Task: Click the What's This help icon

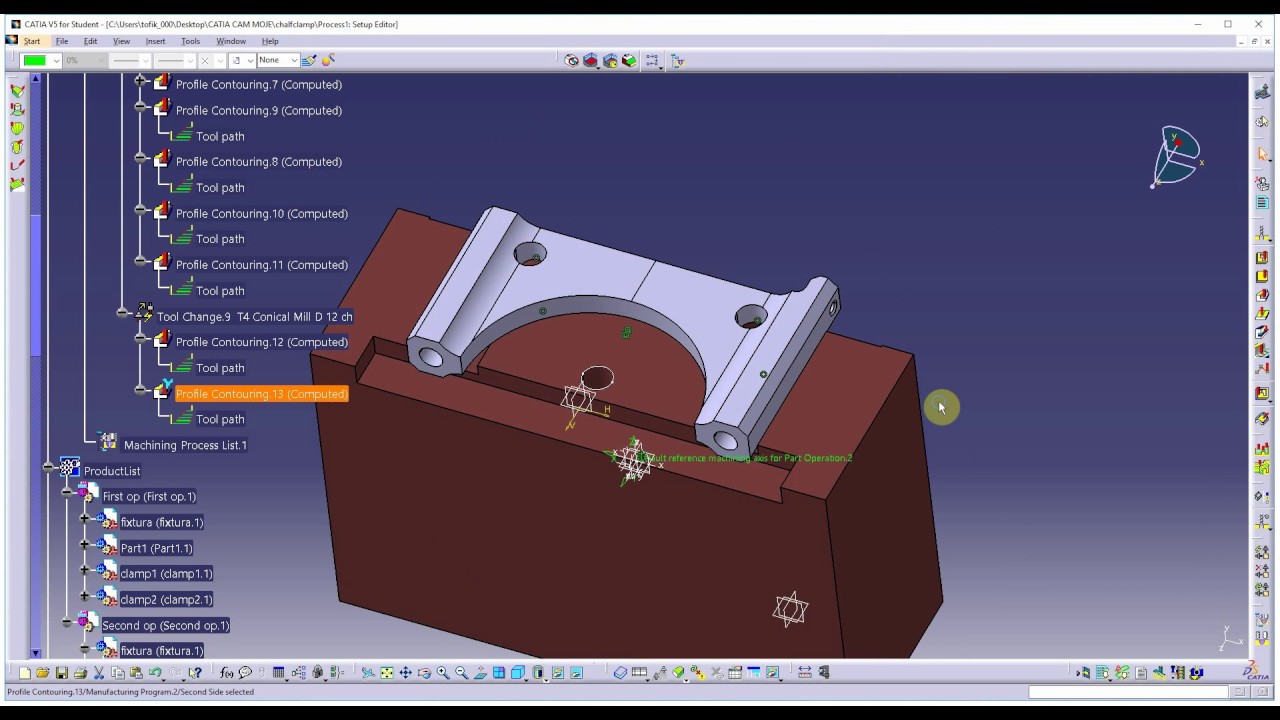Action: pos(195,673)
